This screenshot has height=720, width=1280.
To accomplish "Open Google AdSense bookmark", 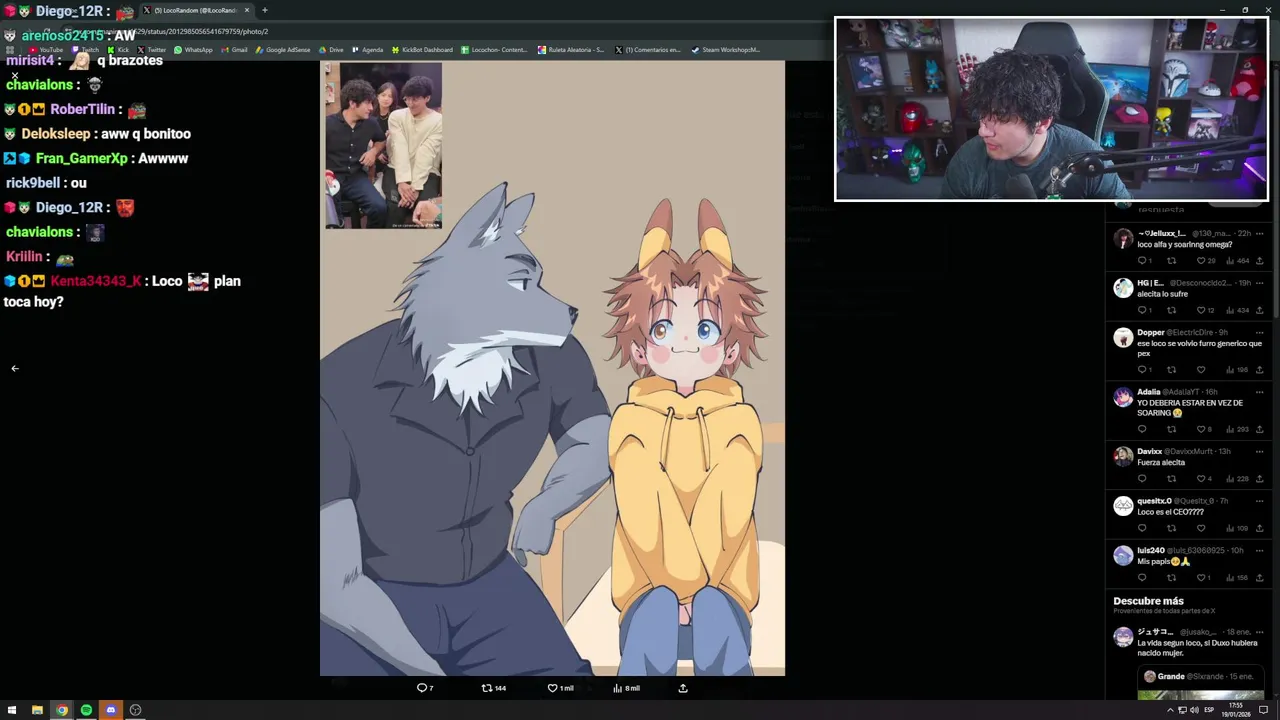I will [283, 50].
